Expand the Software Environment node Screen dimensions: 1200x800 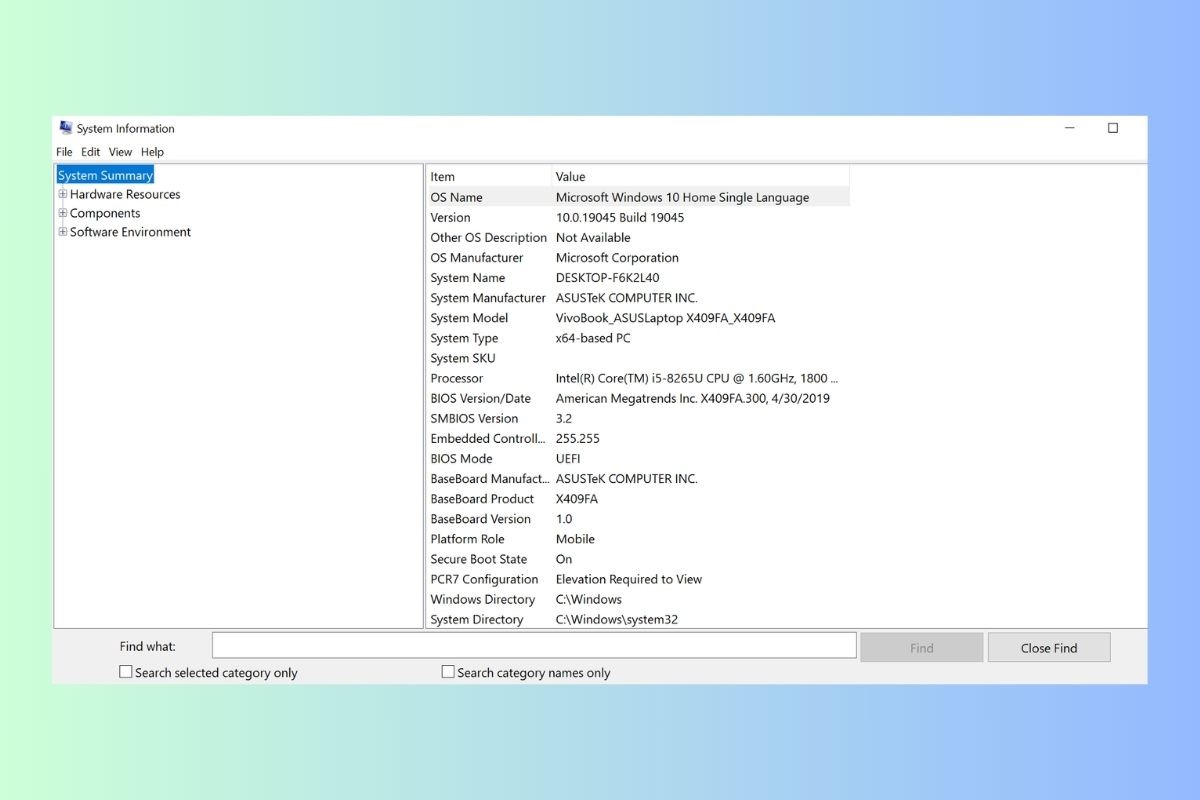63,232
